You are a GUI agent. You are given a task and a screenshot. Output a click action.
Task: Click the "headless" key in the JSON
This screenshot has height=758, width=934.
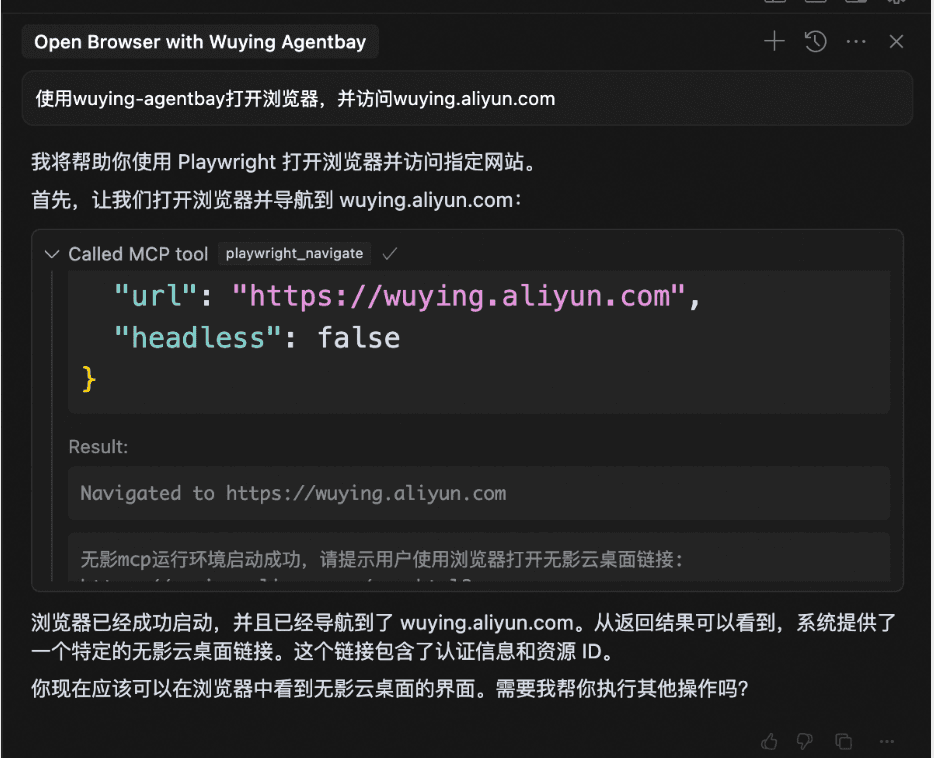(x=197, y=338)
